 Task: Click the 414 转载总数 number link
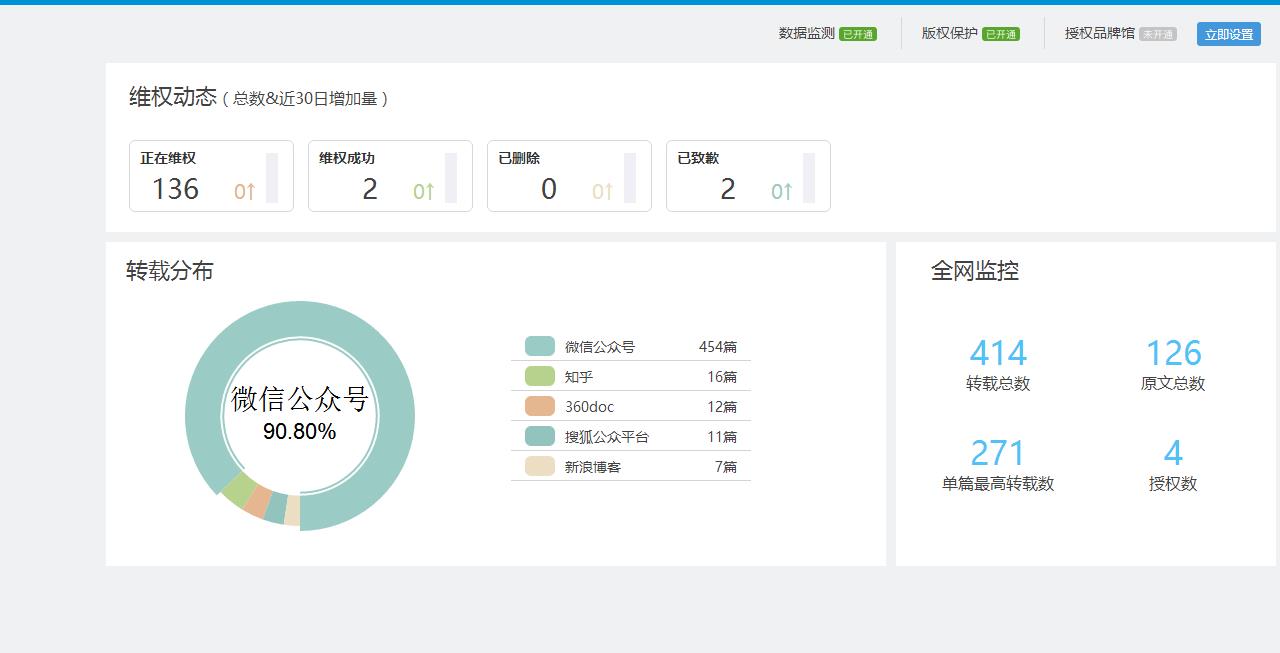[x=997, y=352]
